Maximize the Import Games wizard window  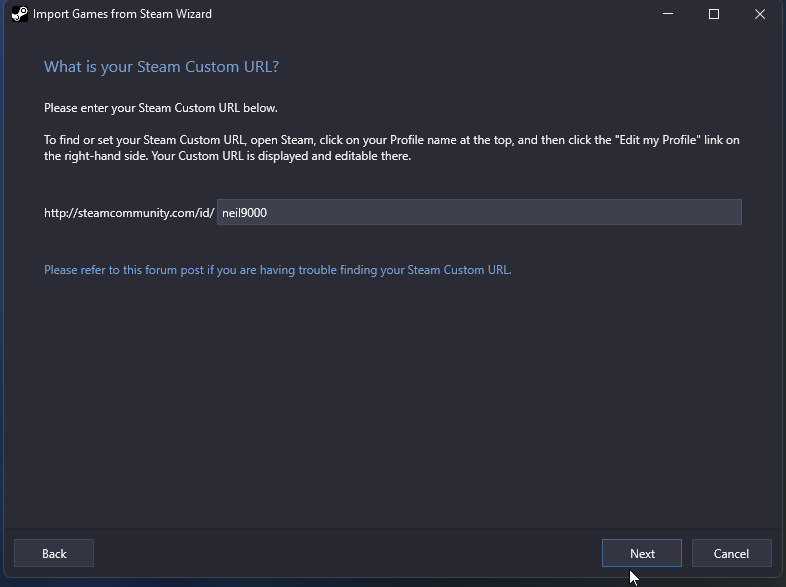[x=714, y=14]
